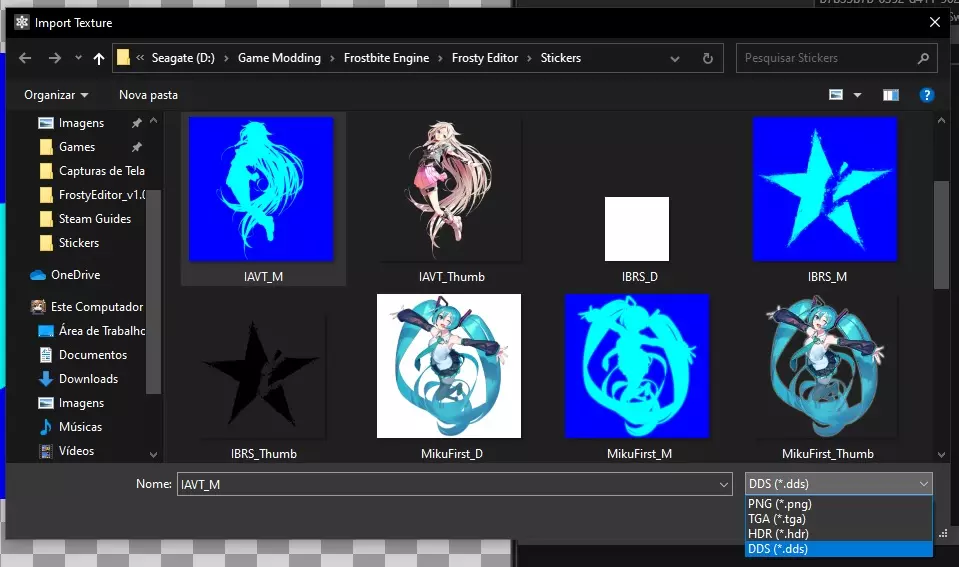This screenshot has width=959, height=567.
Task: Click the sidebar scroll-down arrow
Action: coord(154,454)
